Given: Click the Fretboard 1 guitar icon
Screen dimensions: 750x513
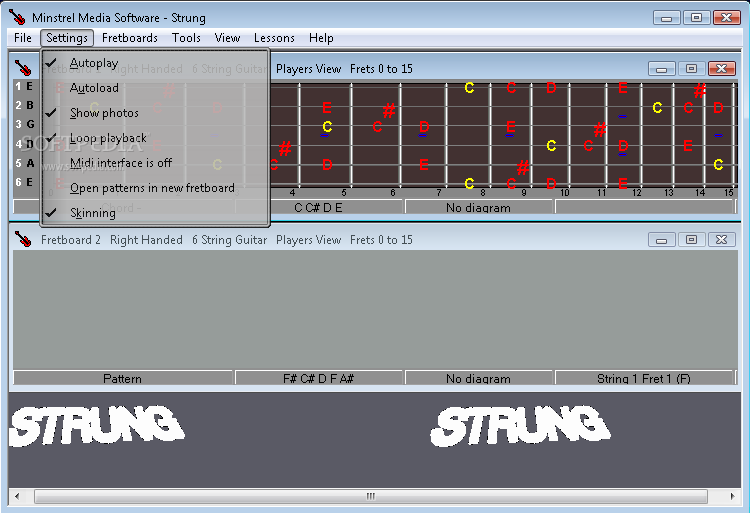Looking at the screenshot, I should (22, 68).
